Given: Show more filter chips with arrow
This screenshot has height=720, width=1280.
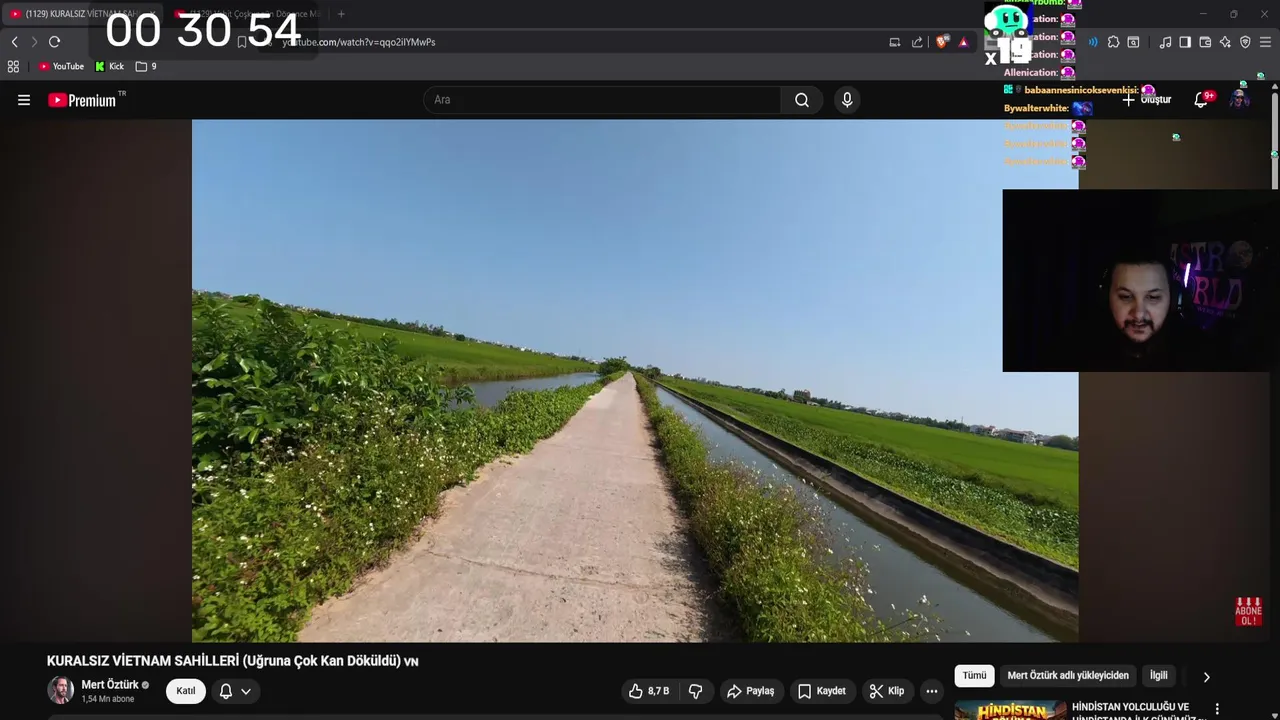Looking at the screenshot, I should 1206,677.
